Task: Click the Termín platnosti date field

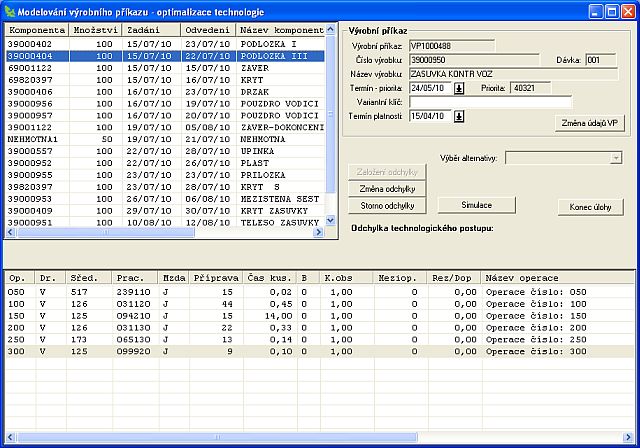Action: 430,117
